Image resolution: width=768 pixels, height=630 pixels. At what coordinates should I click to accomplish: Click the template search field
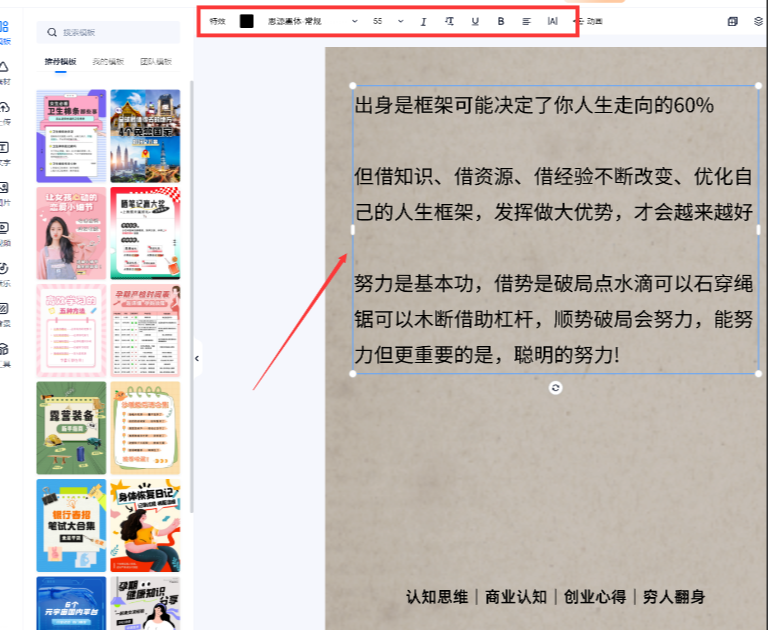click(x=108, y=32)
